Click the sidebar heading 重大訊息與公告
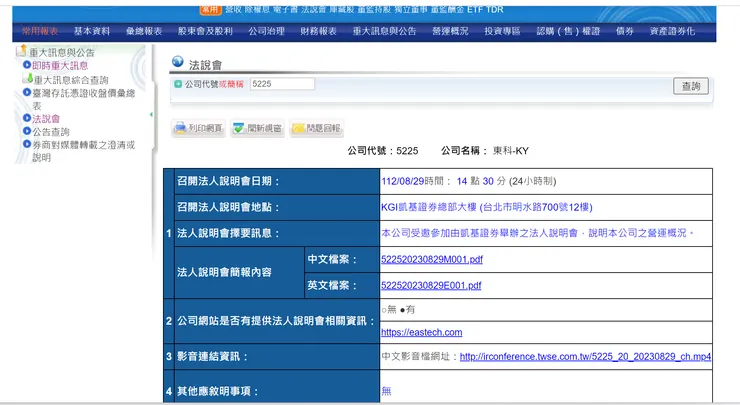The image size is (740, 405). pyautogui.click(x=62, y=52)
